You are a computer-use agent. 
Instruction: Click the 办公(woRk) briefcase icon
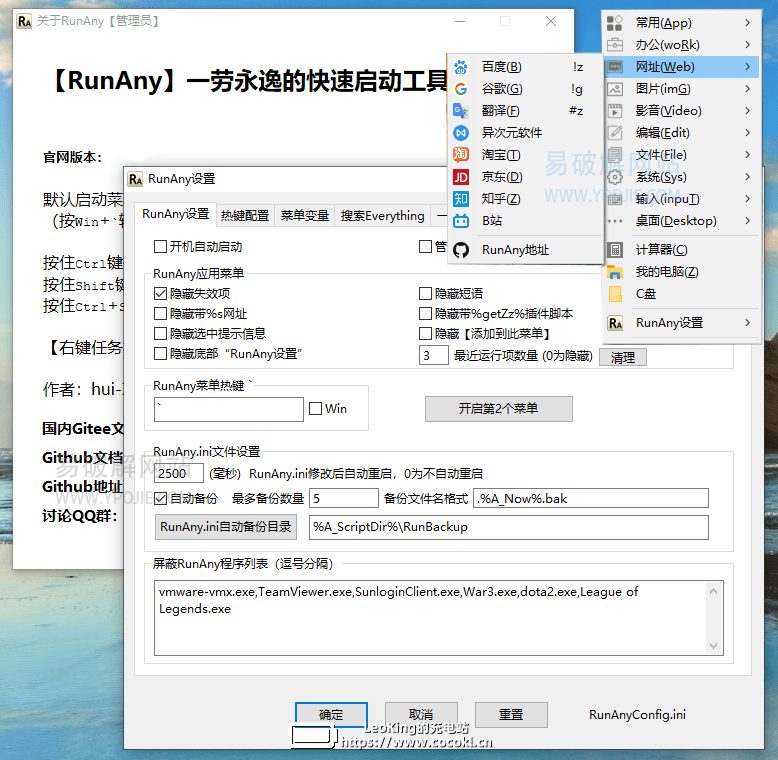(615, 45)
